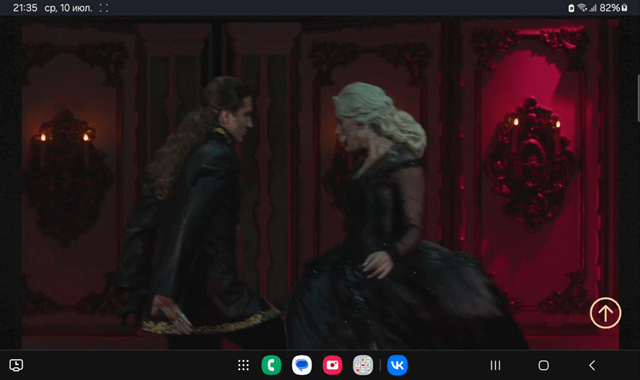Tap the 82% battery indicator
This screenshot has width=640, height=380.
[613, 8]
